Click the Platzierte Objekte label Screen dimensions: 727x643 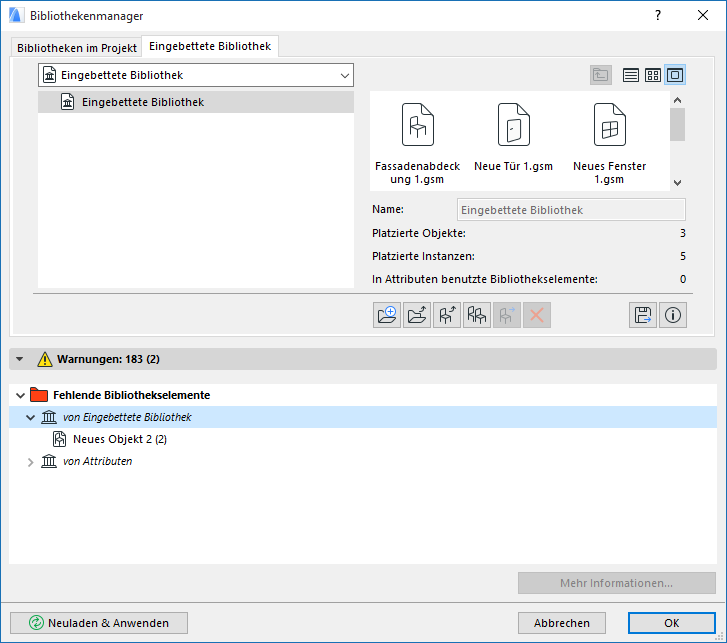419,233
